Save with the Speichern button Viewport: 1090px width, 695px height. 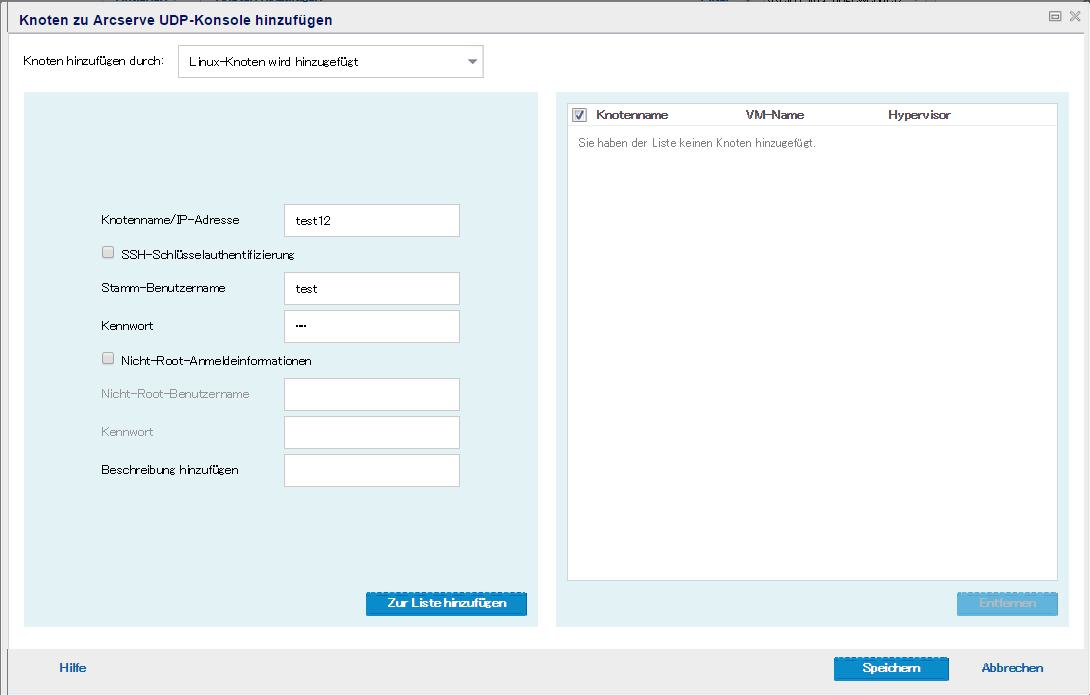[891, 668]
